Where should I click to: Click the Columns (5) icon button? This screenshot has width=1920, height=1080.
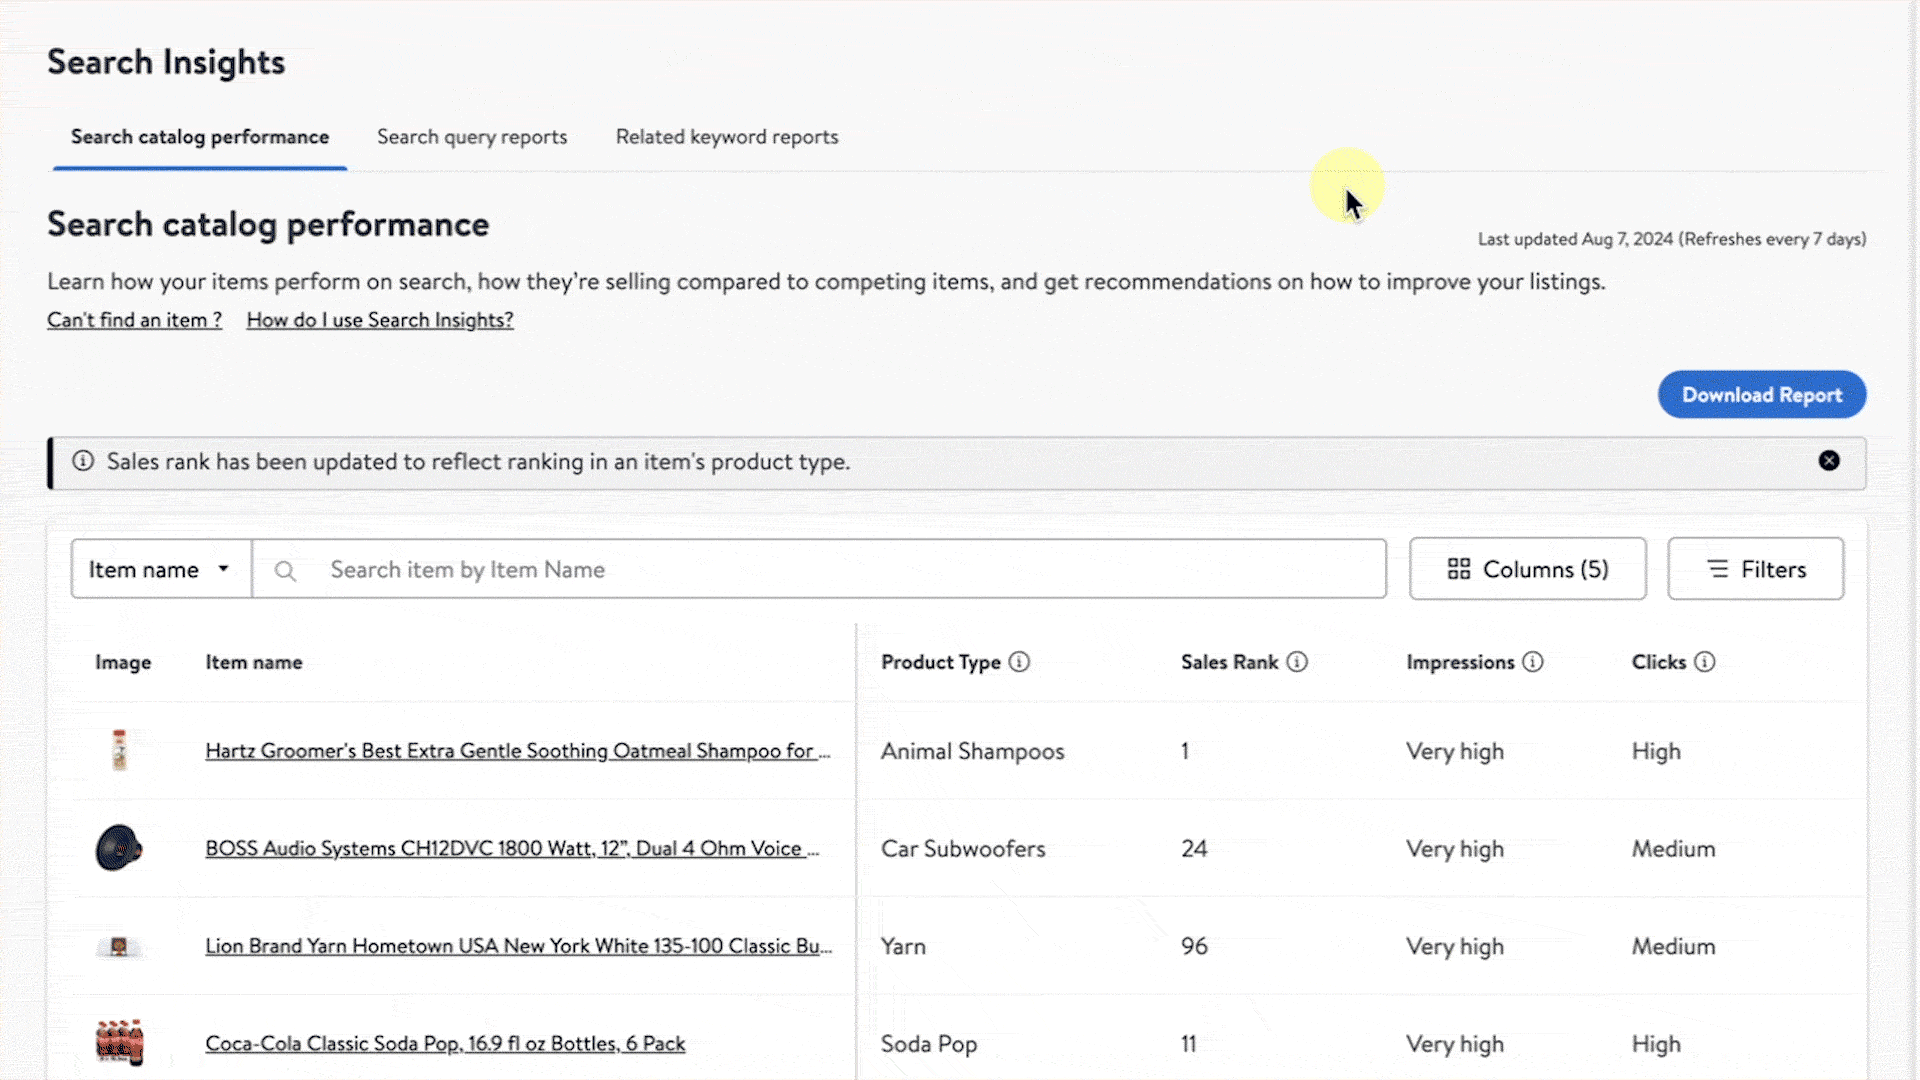1527,568
